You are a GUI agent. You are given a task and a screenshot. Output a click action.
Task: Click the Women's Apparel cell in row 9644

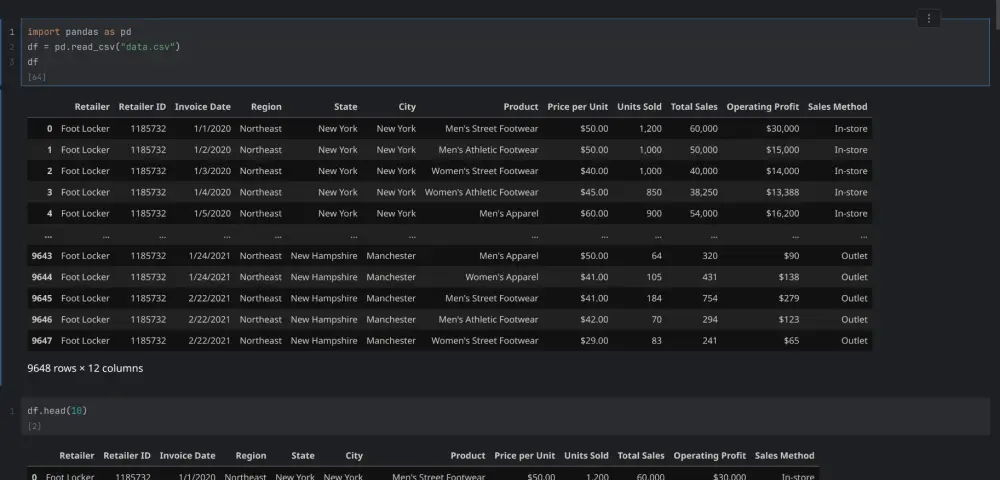tap(502, 277)
